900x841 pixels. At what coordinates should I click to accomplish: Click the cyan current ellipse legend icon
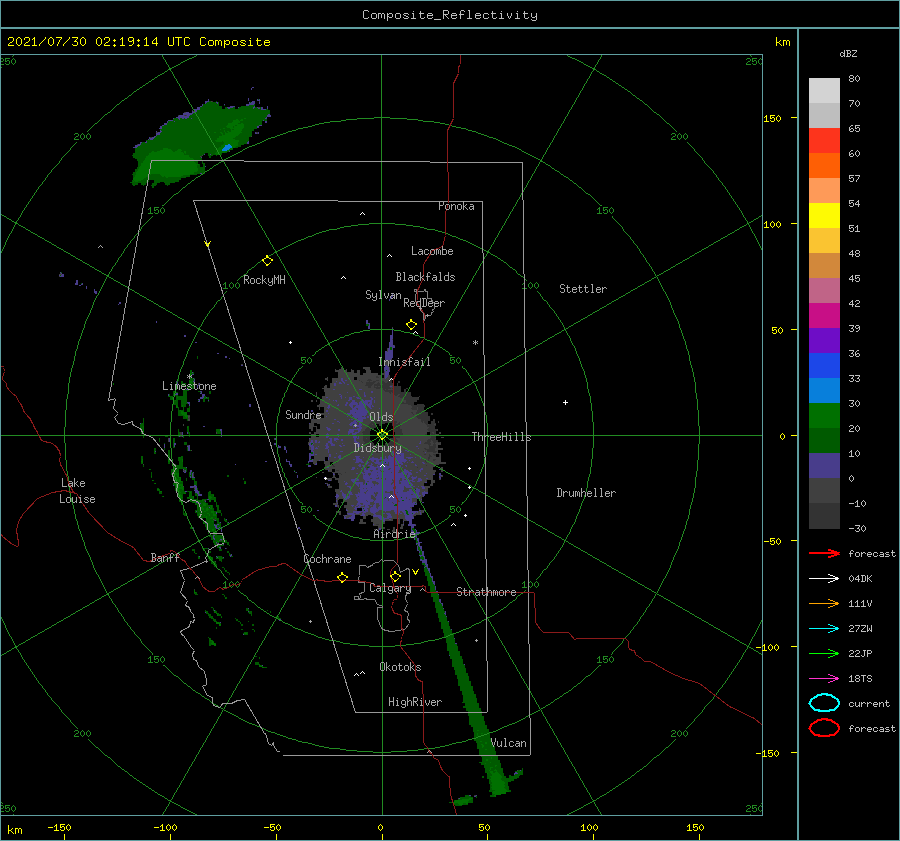pos(824,703)
